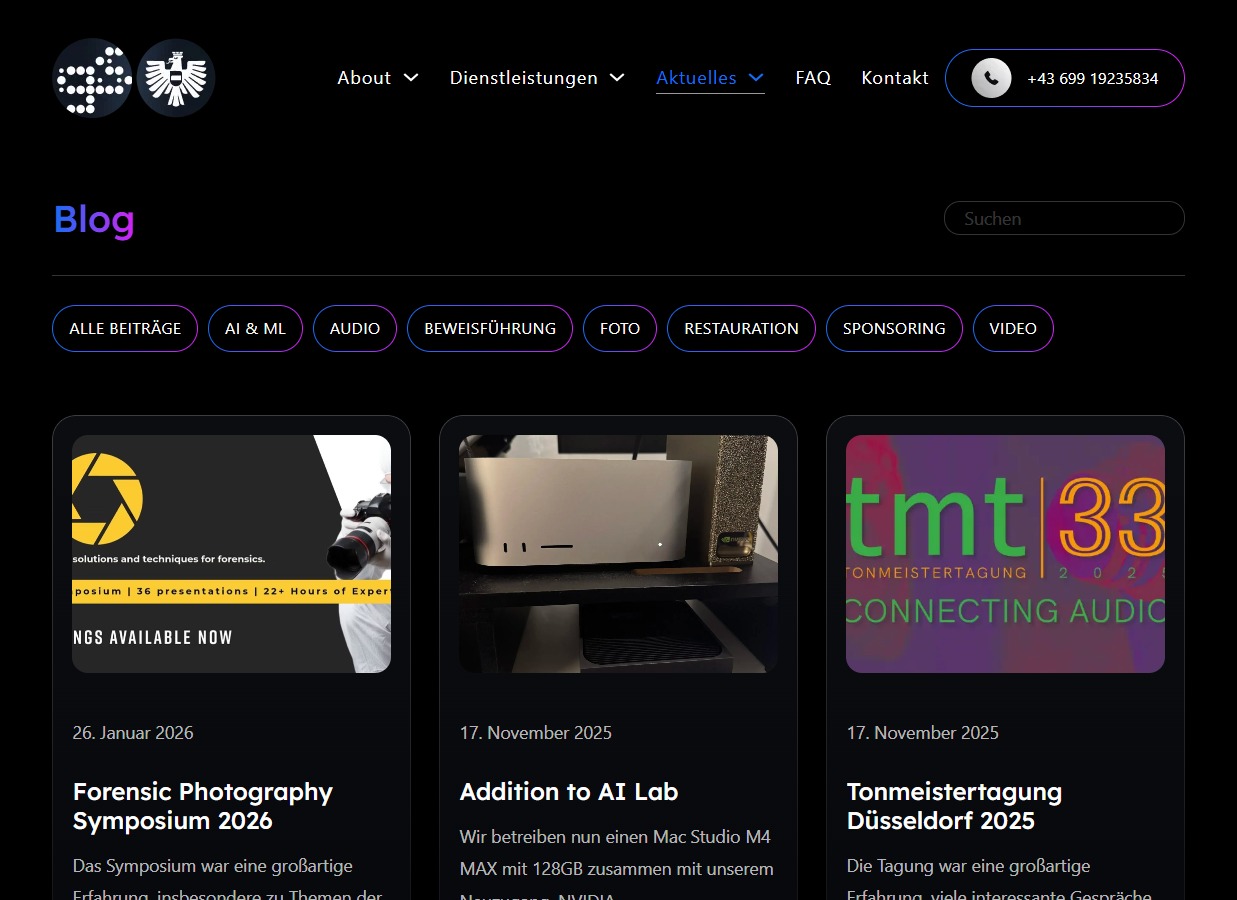
Task: Call the +43 699 19235834 number
Action: pos(1092,78)
